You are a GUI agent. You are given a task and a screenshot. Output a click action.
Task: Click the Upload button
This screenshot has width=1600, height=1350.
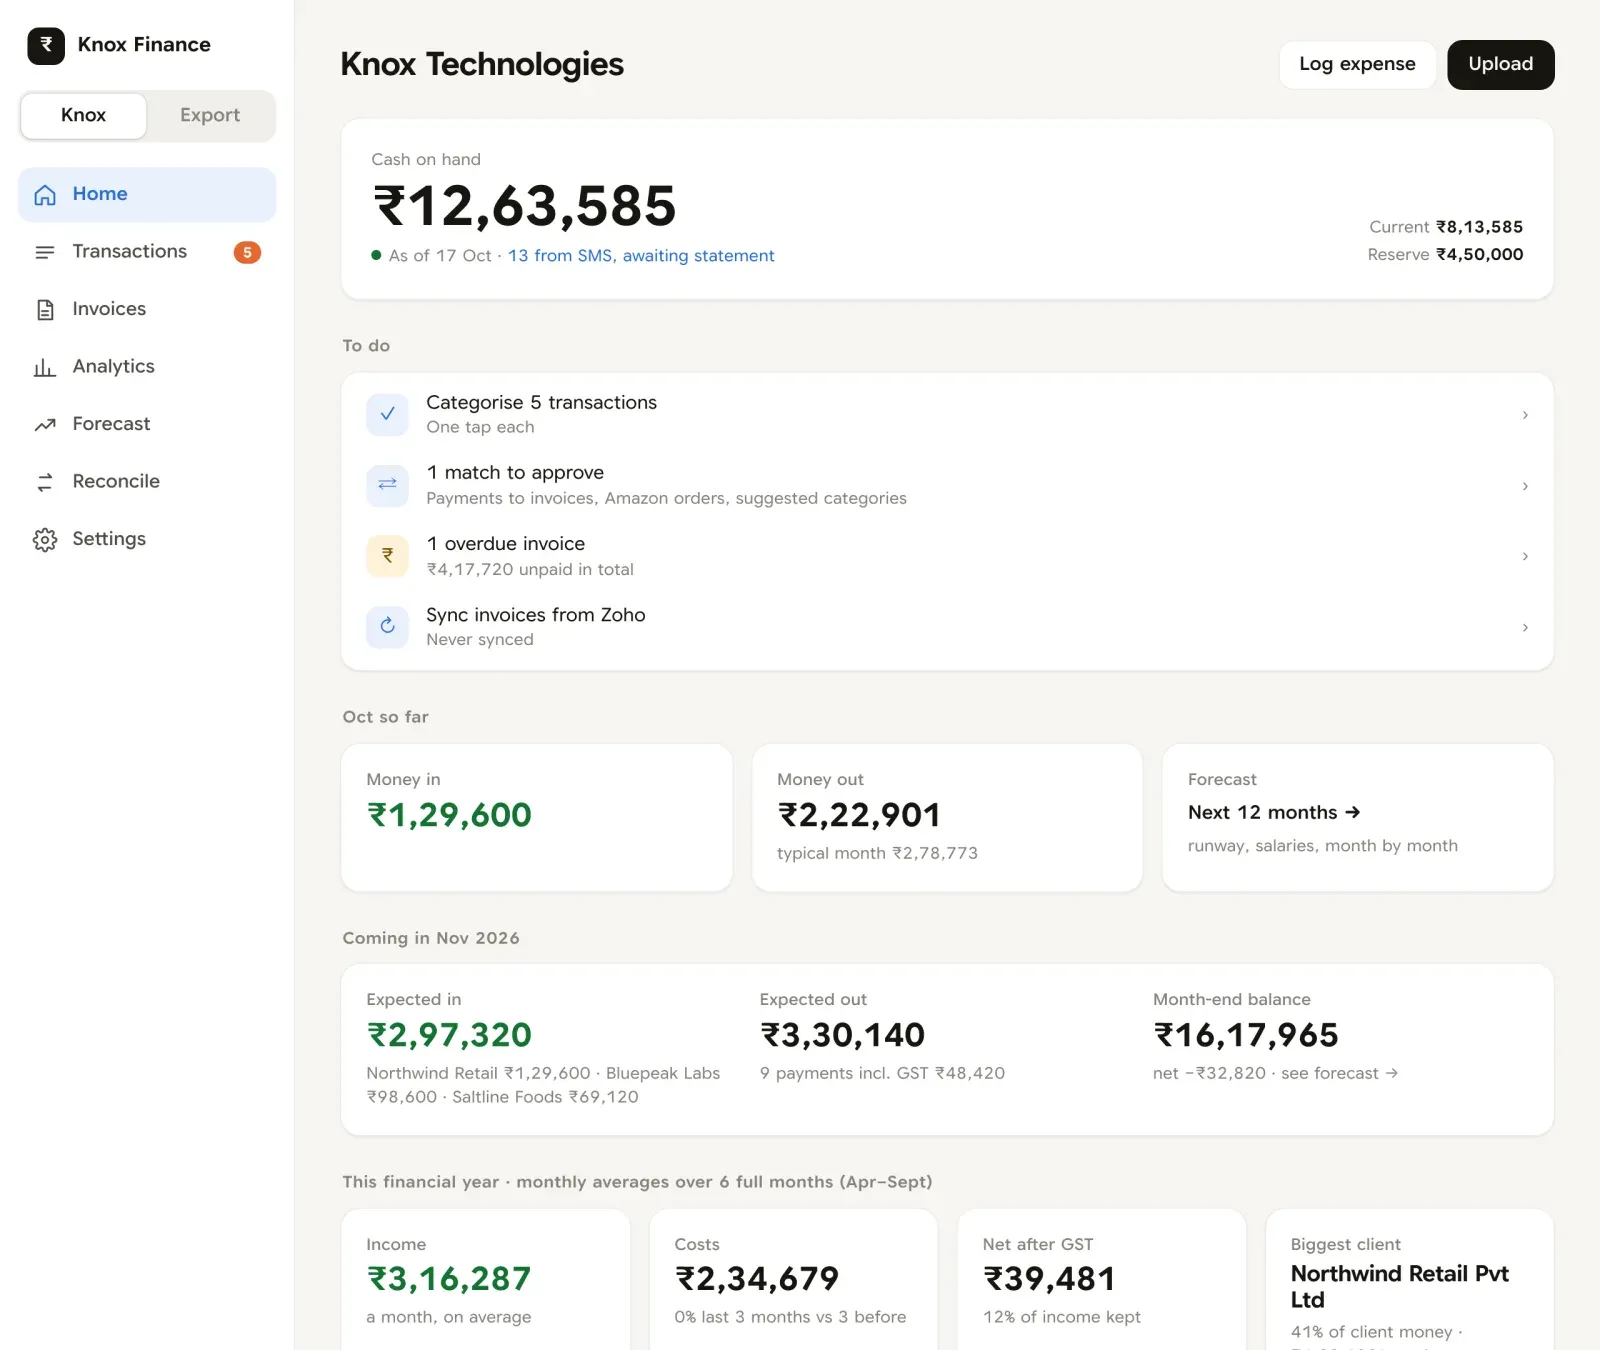coord(1501,64)
